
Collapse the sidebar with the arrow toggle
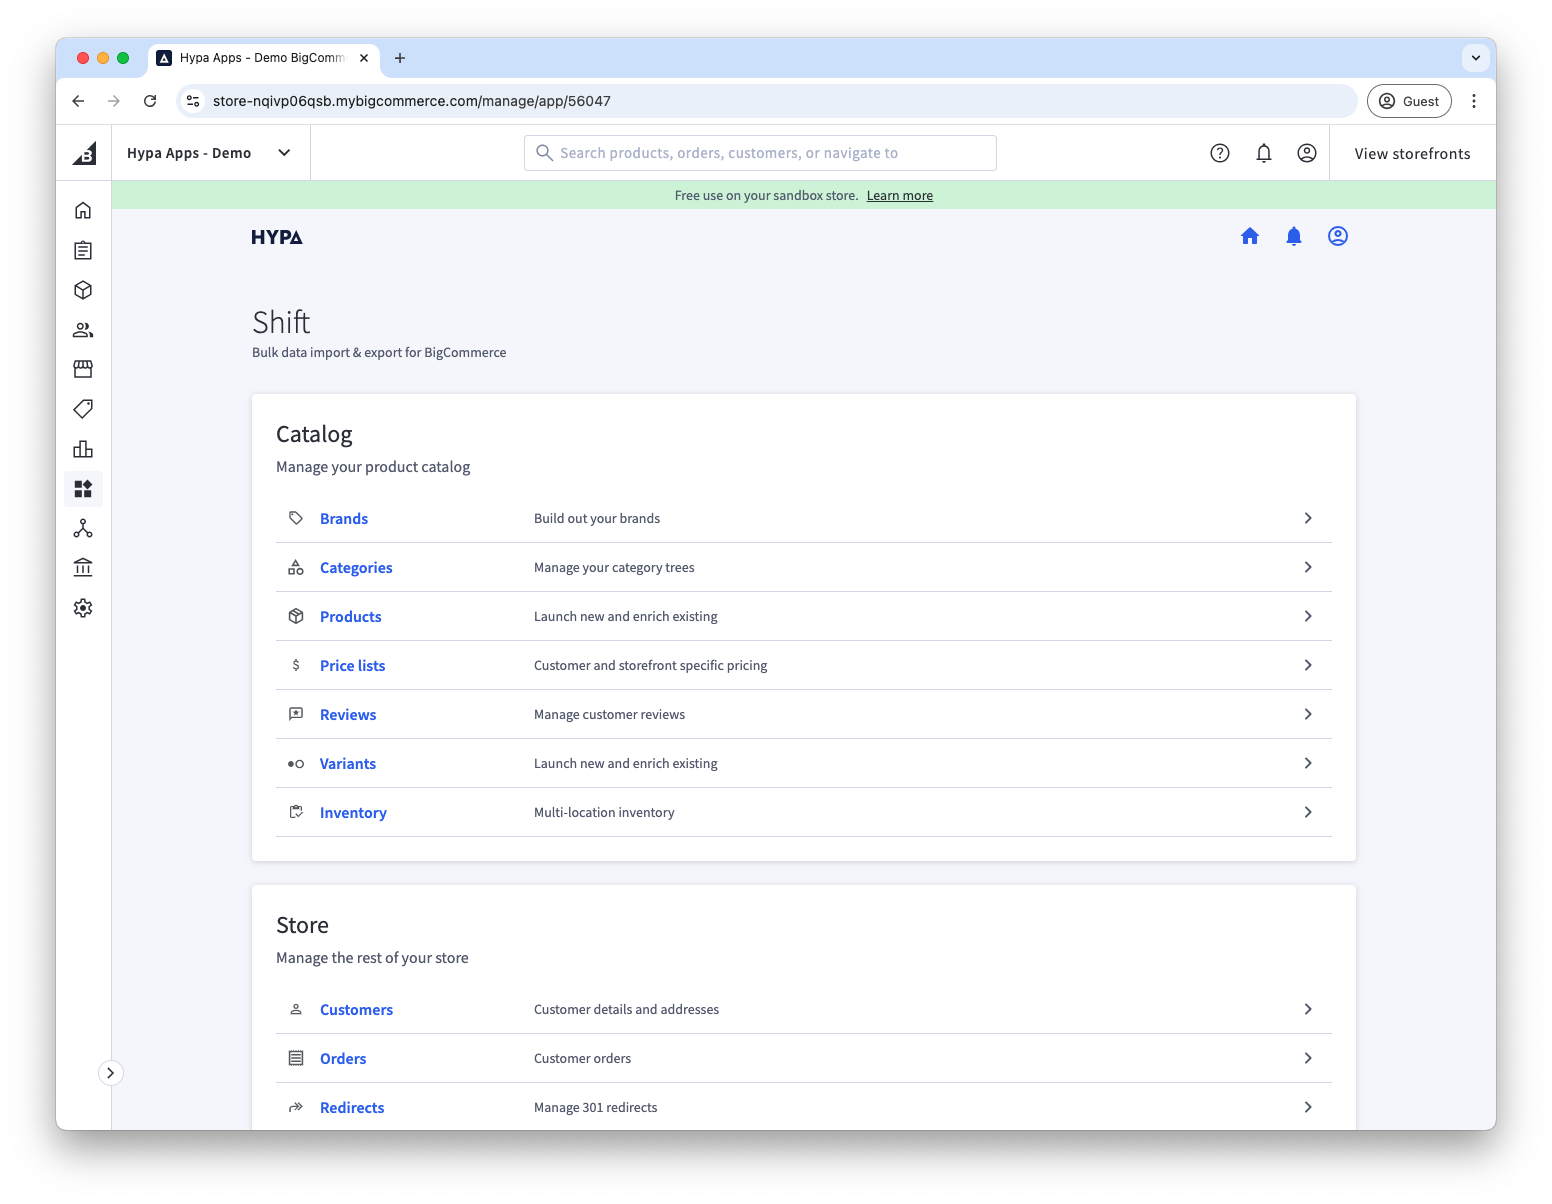pyautogui.click(x=111, y=1072)
